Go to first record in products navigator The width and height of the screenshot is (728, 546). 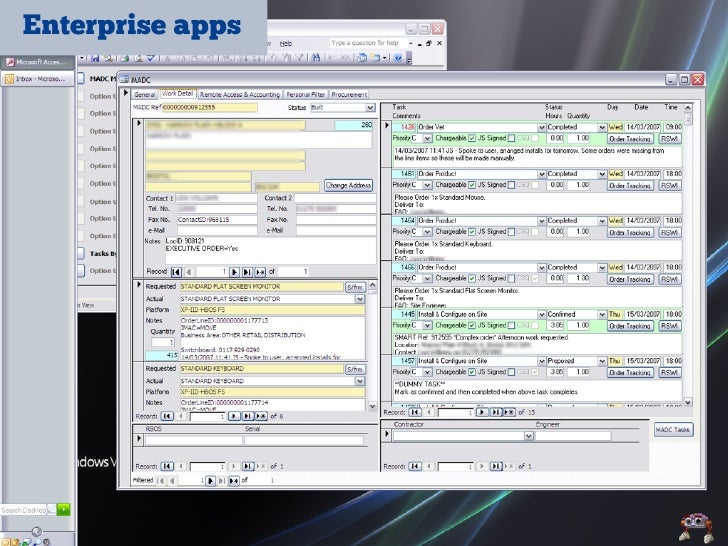coord(165,415)
